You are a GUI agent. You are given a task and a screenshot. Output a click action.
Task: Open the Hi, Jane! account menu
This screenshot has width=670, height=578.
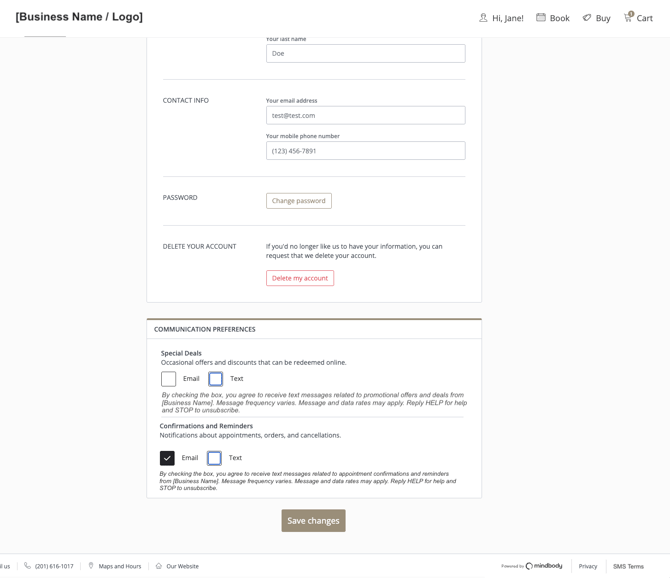click(501, 18)
